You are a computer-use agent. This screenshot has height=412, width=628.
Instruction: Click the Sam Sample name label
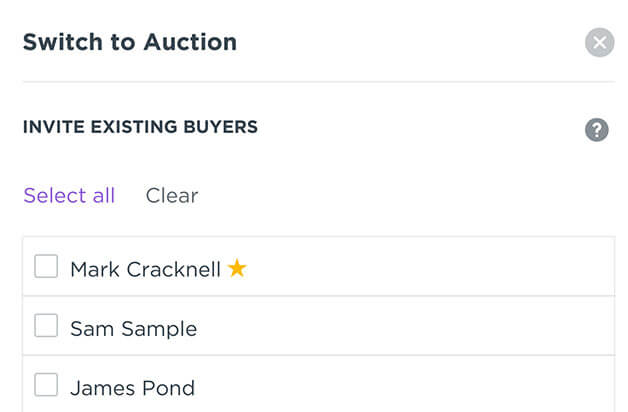(x=134, y=329)
